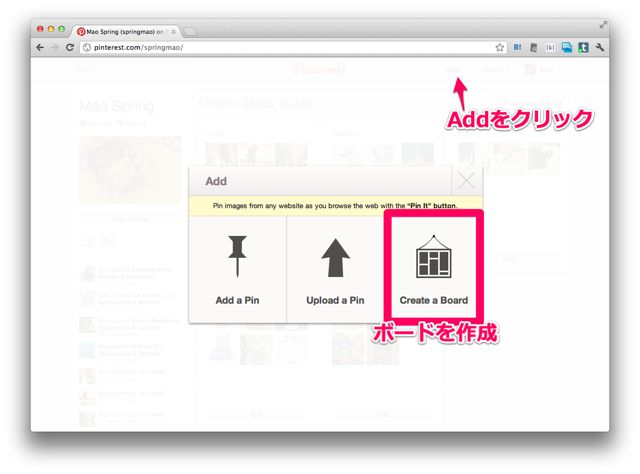Click the Tumblr t extension icon
Image resolution: width=640 pixels, height=474 pixels.
[583, 47]
